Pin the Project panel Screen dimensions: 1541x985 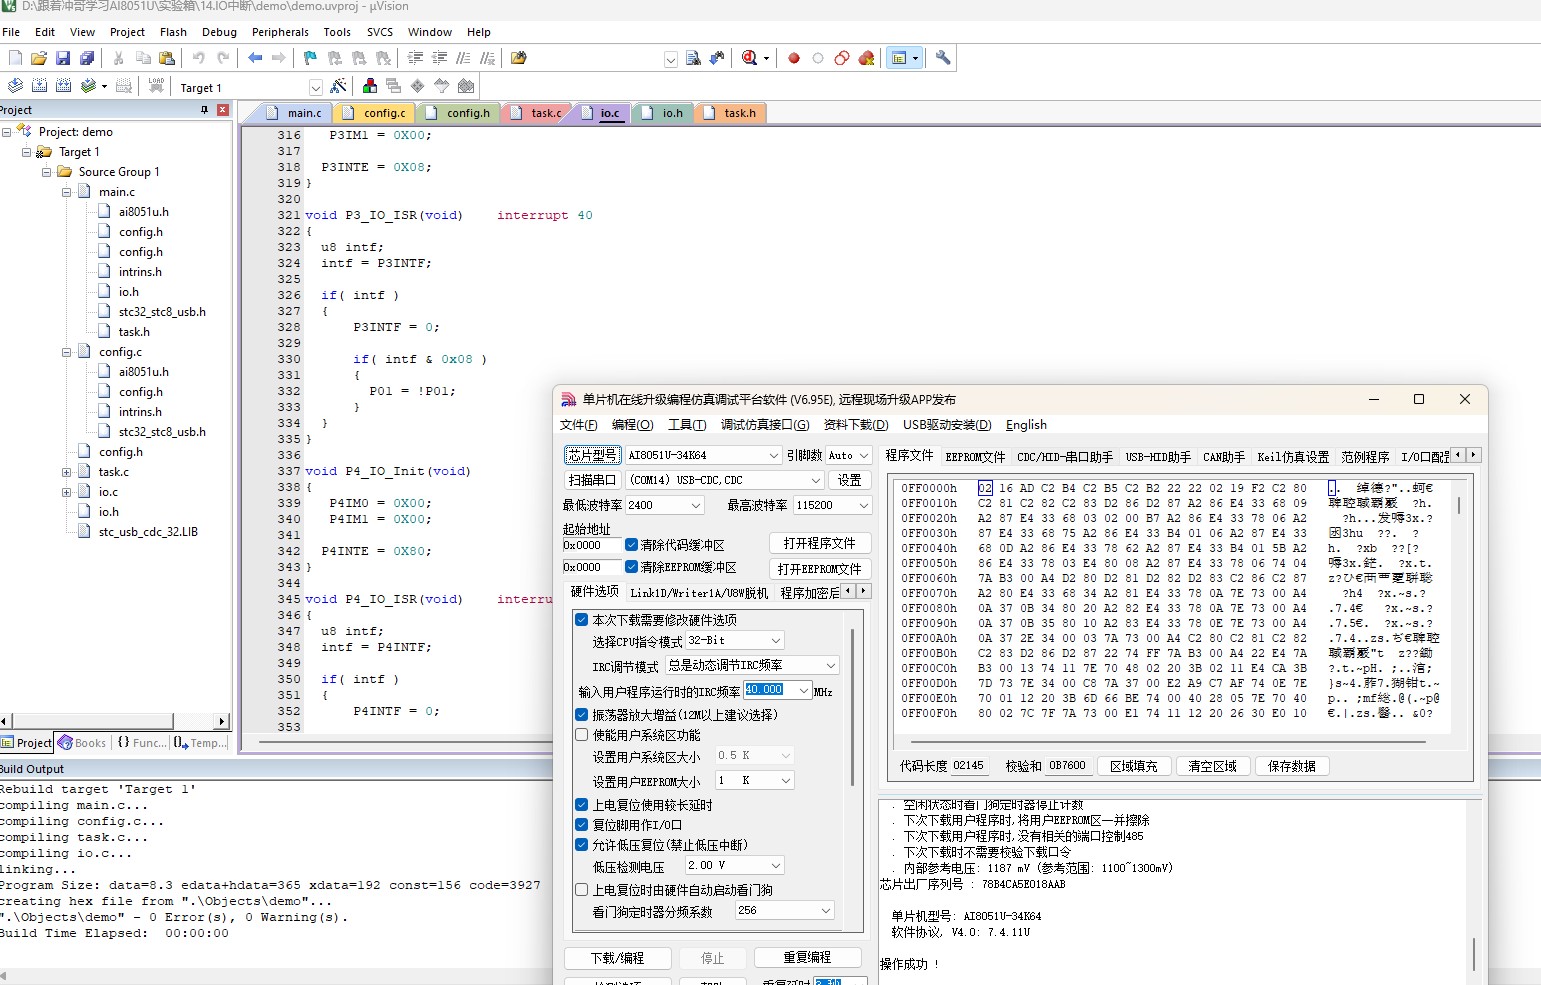[x=204, y=110]
